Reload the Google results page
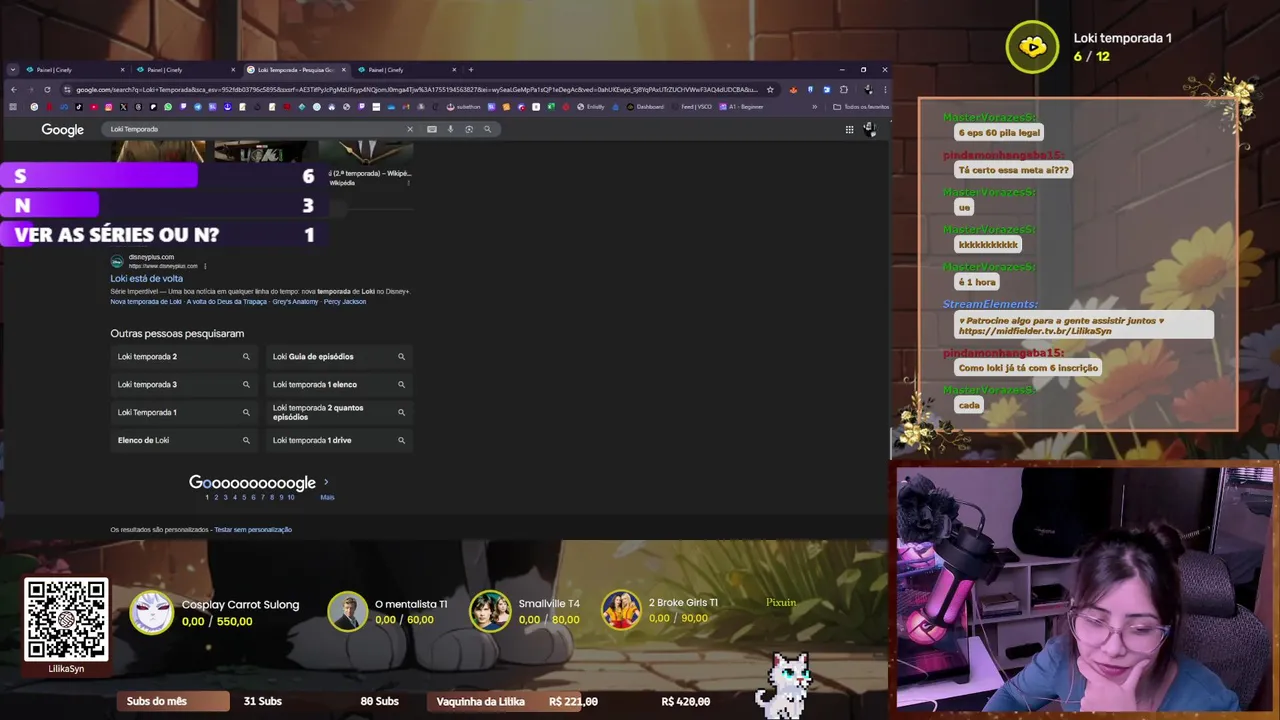This screenshot has height=720, width=1280. 47,90
